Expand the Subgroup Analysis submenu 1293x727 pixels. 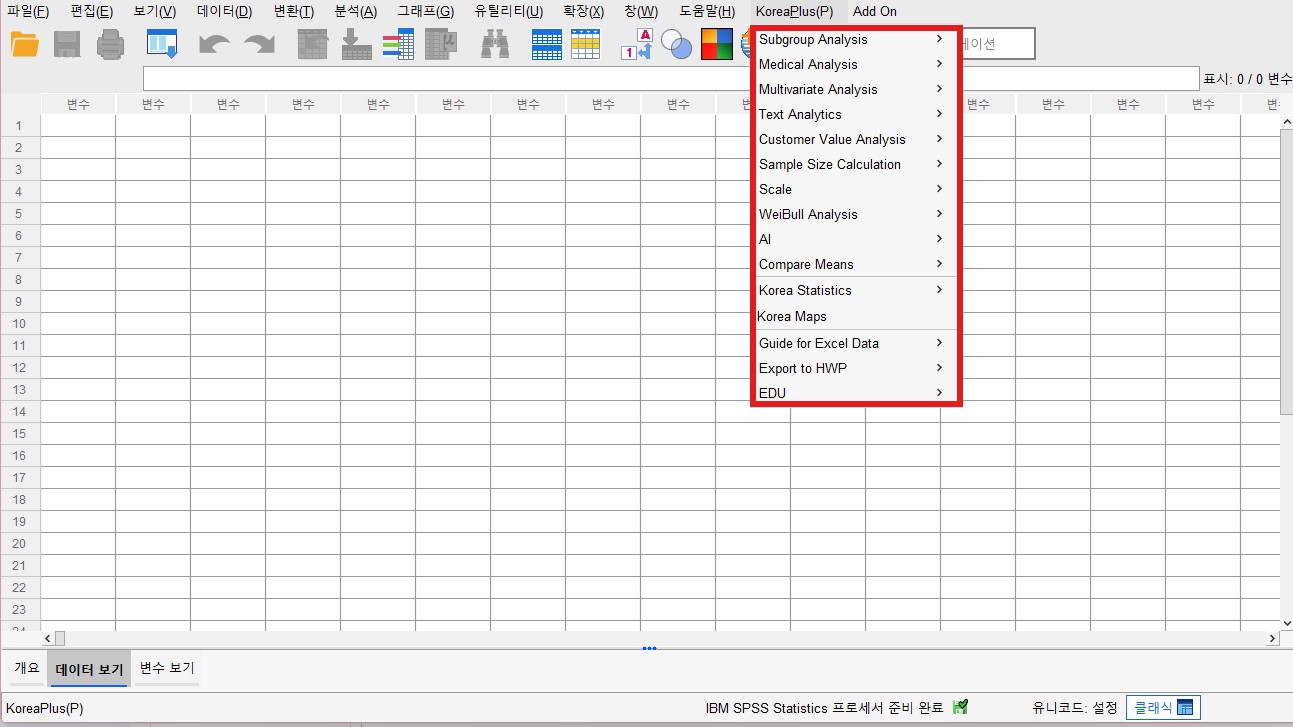[x=854, y=39]
